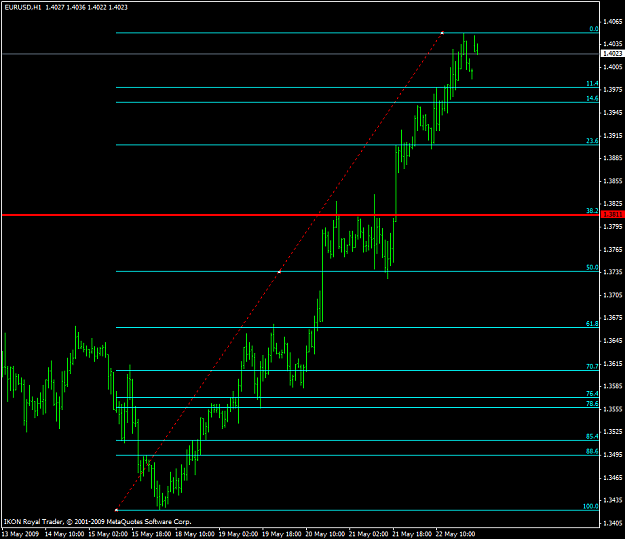
Task: Click the 1.3735 price axis value
Action: point(613,272)
